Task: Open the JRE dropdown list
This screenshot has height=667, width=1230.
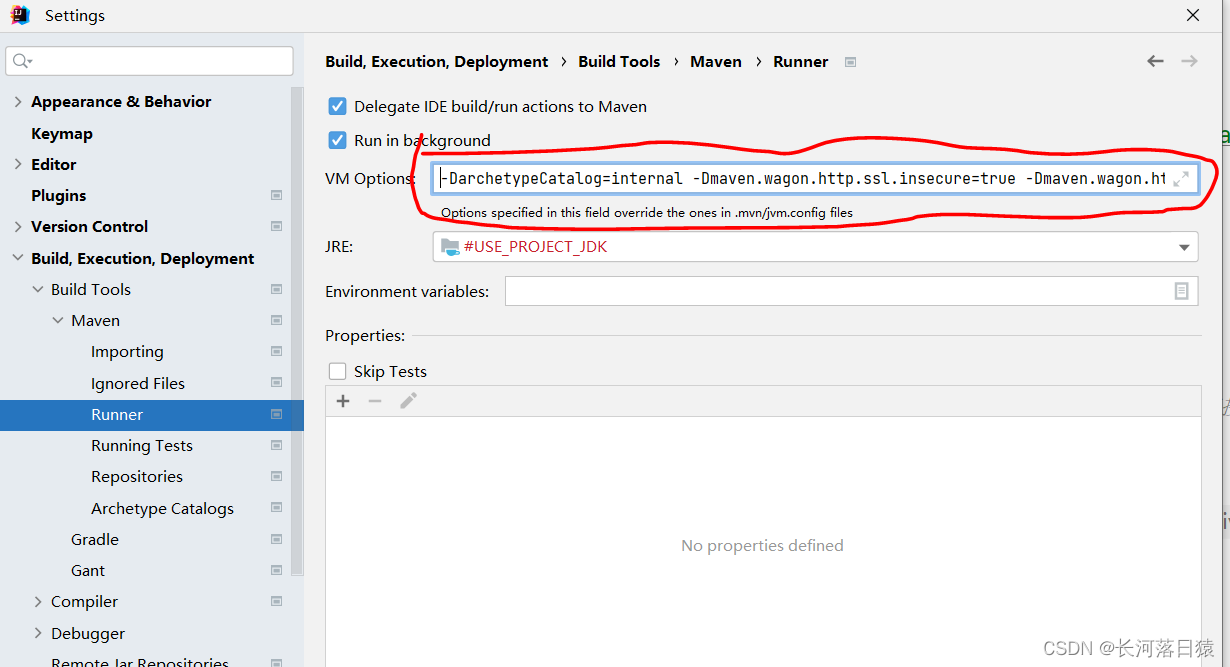Action: [1184, 247]
